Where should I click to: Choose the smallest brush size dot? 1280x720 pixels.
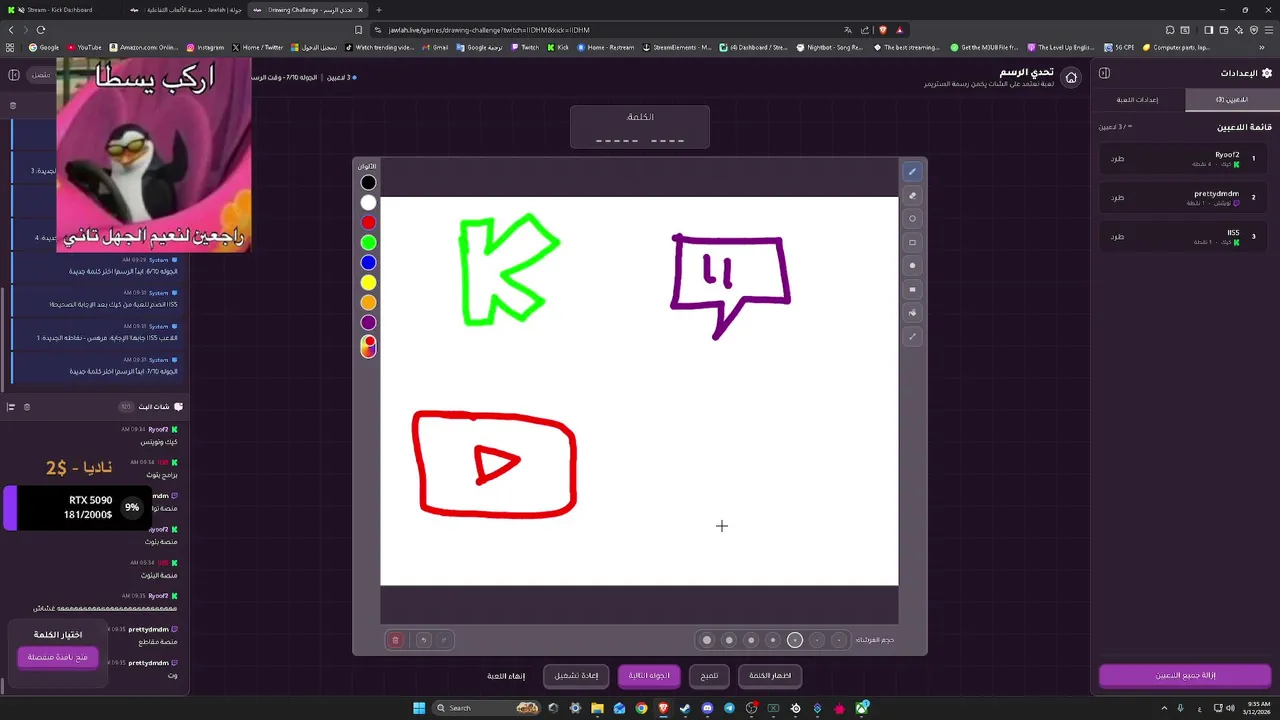[839, 640]
